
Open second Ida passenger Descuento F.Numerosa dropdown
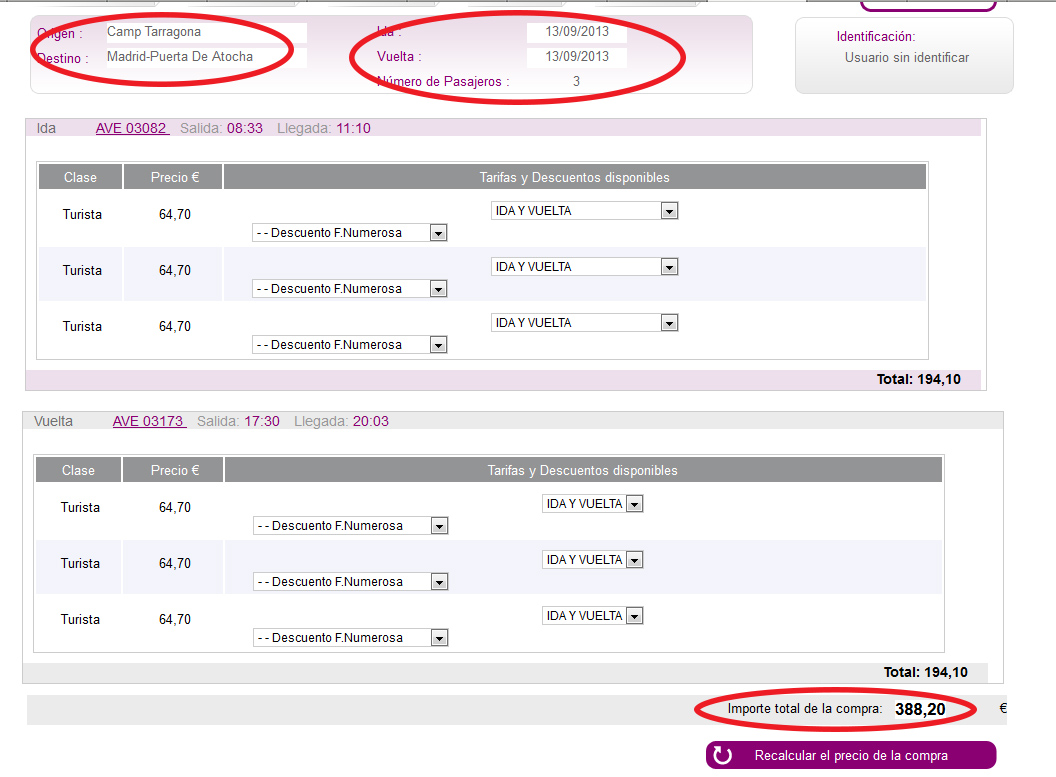pyautogui.click(x=350, y=288)
